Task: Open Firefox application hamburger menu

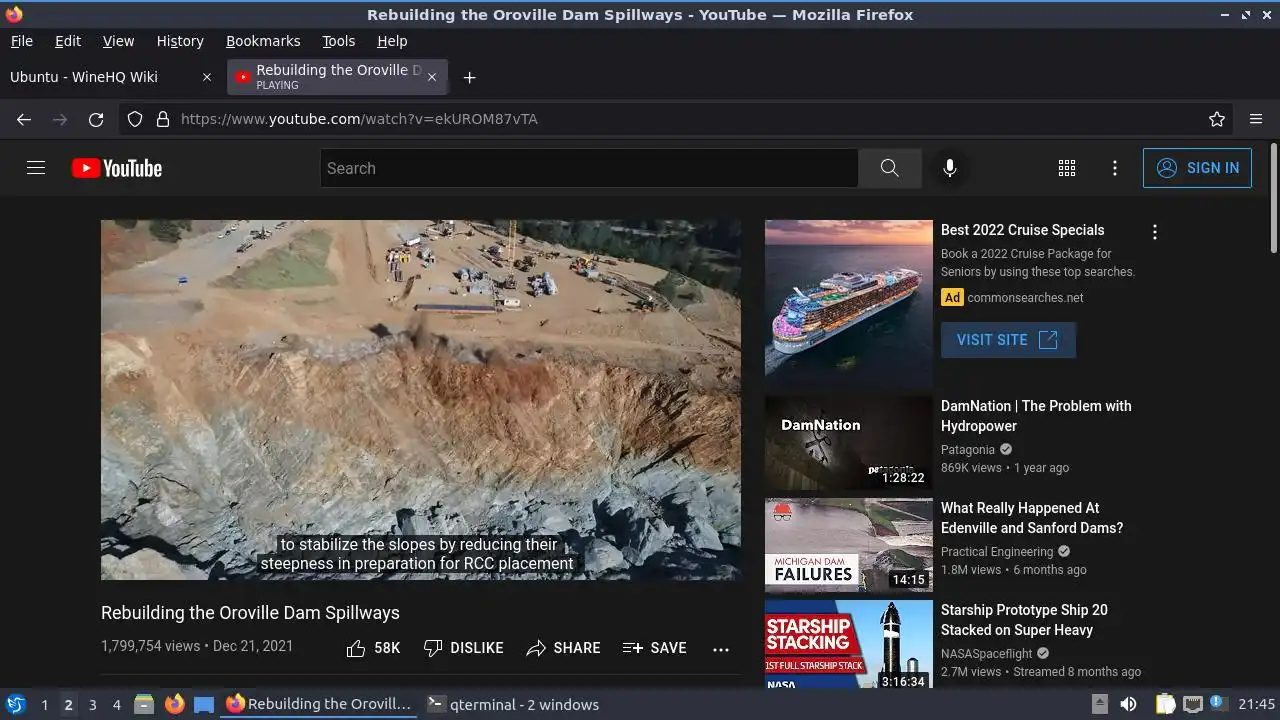Action: 1256,119
